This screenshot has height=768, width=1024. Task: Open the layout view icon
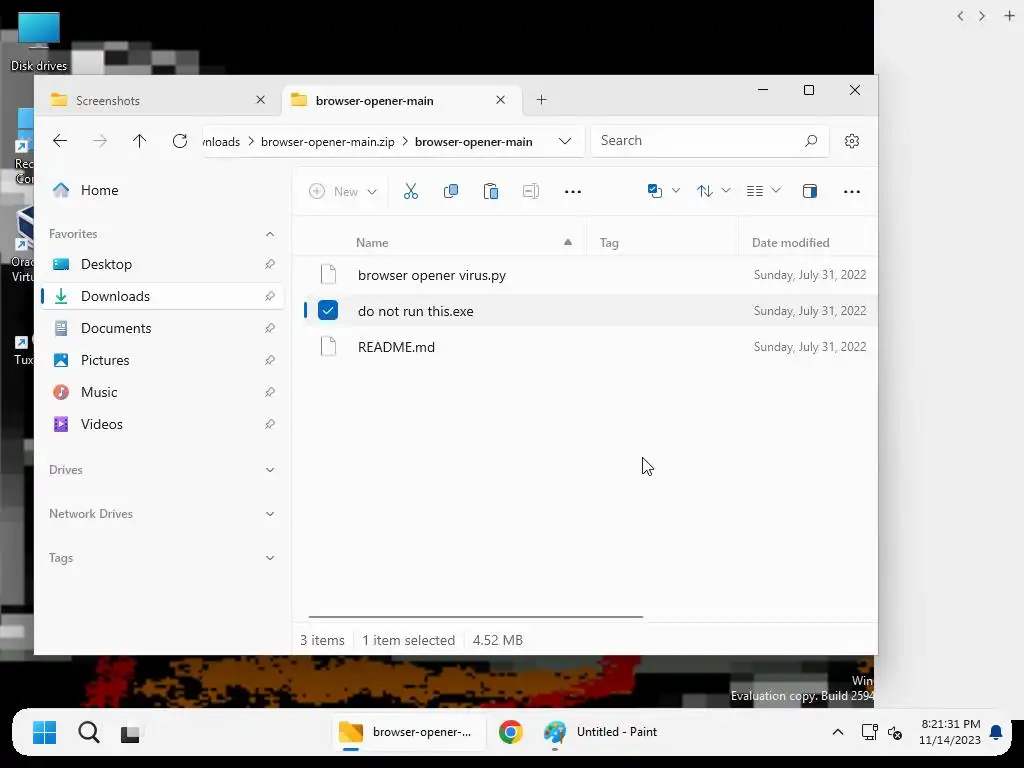[x=755, y=191]
